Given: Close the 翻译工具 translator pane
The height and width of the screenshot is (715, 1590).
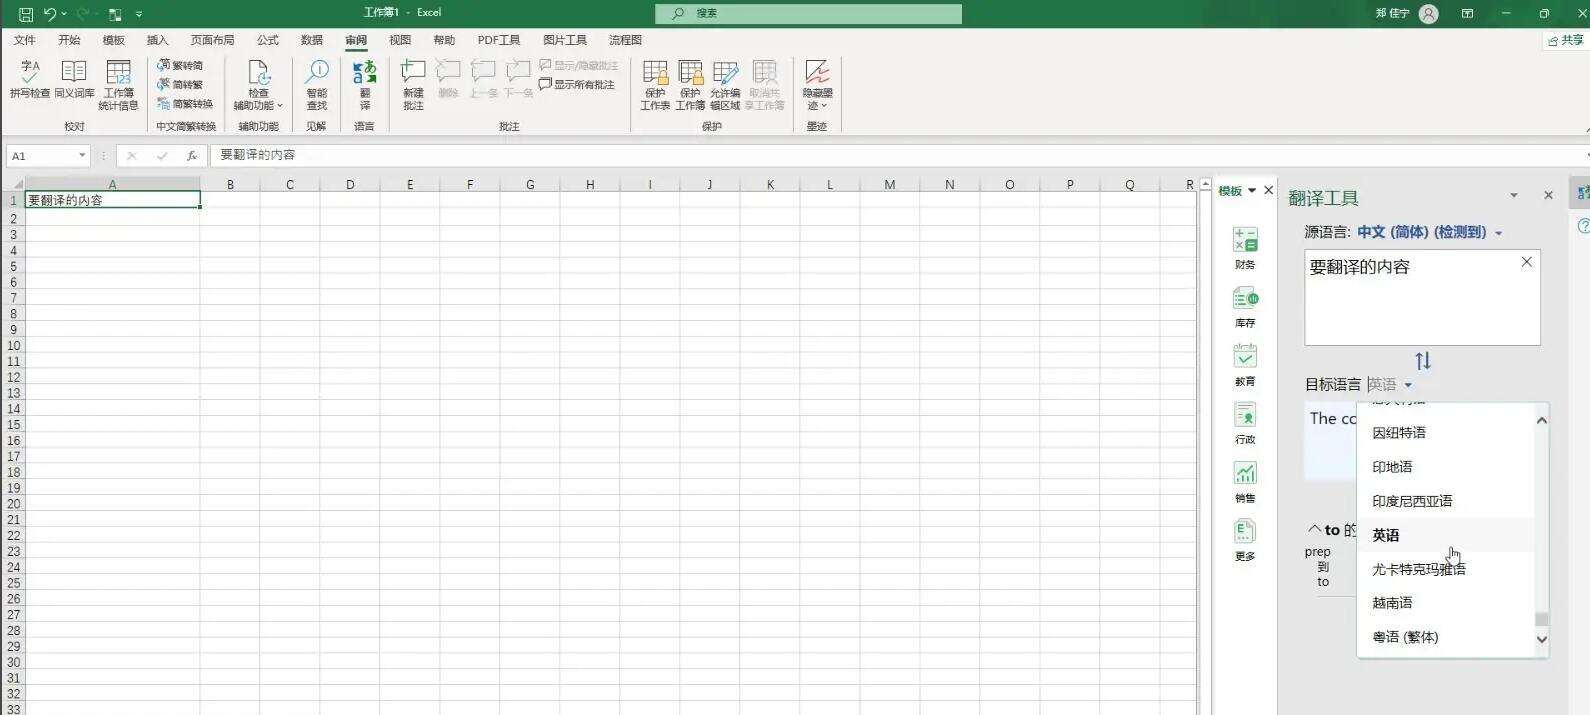Looking at the screenshot, I should [1548, 196].
